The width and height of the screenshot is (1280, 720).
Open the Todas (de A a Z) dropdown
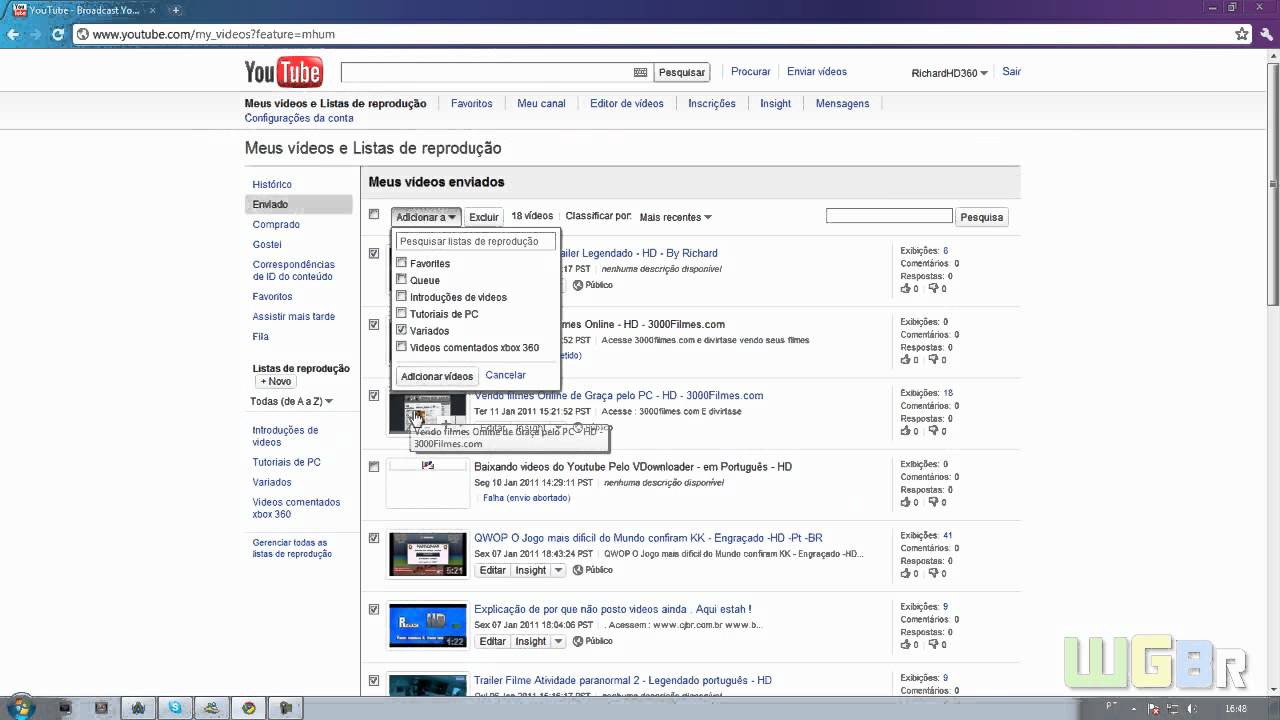tap(291, 401)
